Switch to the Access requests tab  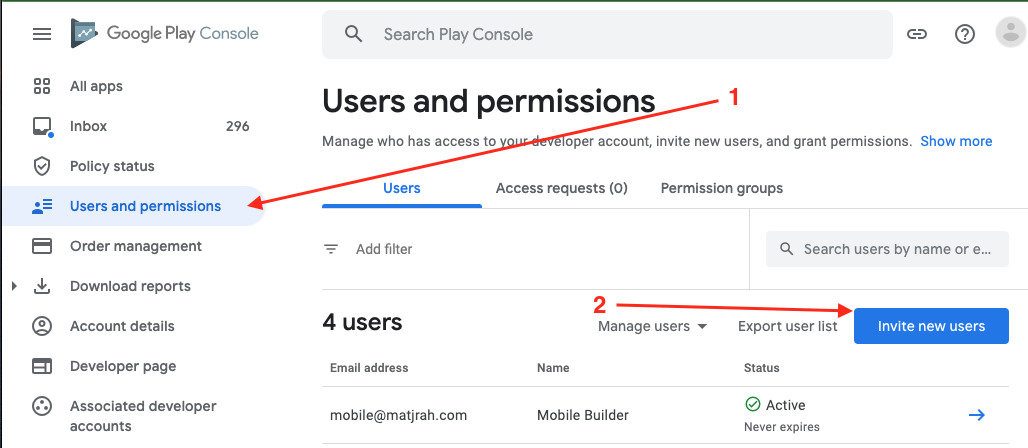(562, 189)
